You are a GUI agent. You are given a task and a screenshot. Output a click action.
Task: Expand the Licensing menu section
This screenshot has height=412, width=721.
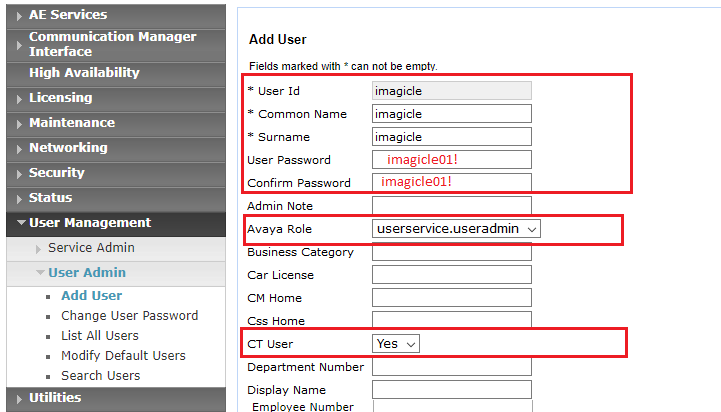click(60, 98)
